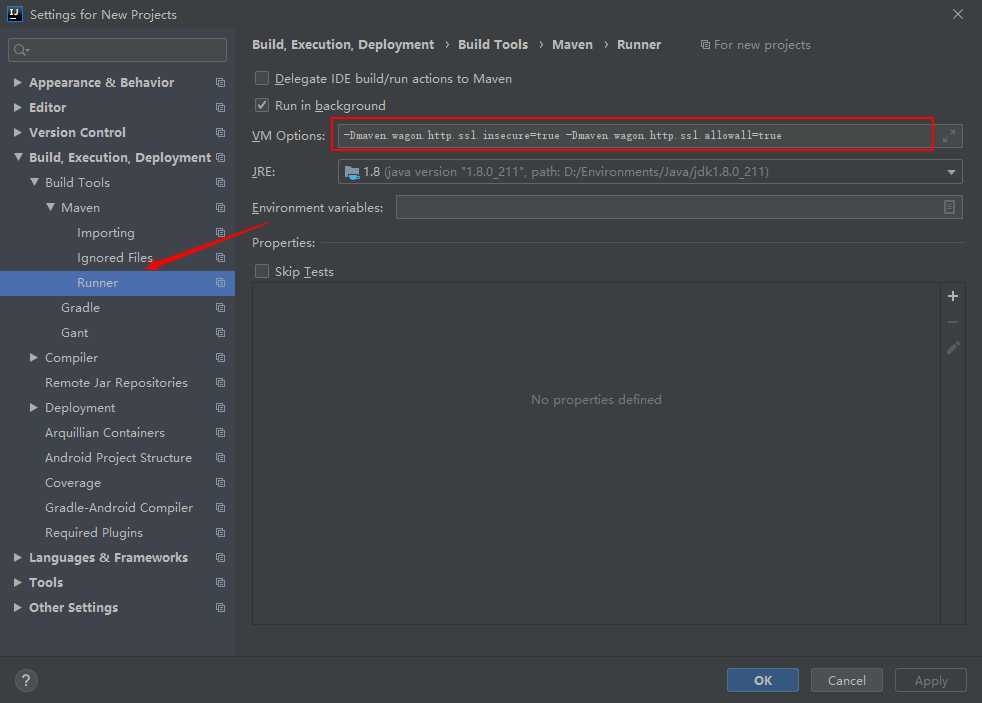The width and height of the screenshot is (982, 703).
Task: Click the project-level icon beside Coverage
Action: 220,483
